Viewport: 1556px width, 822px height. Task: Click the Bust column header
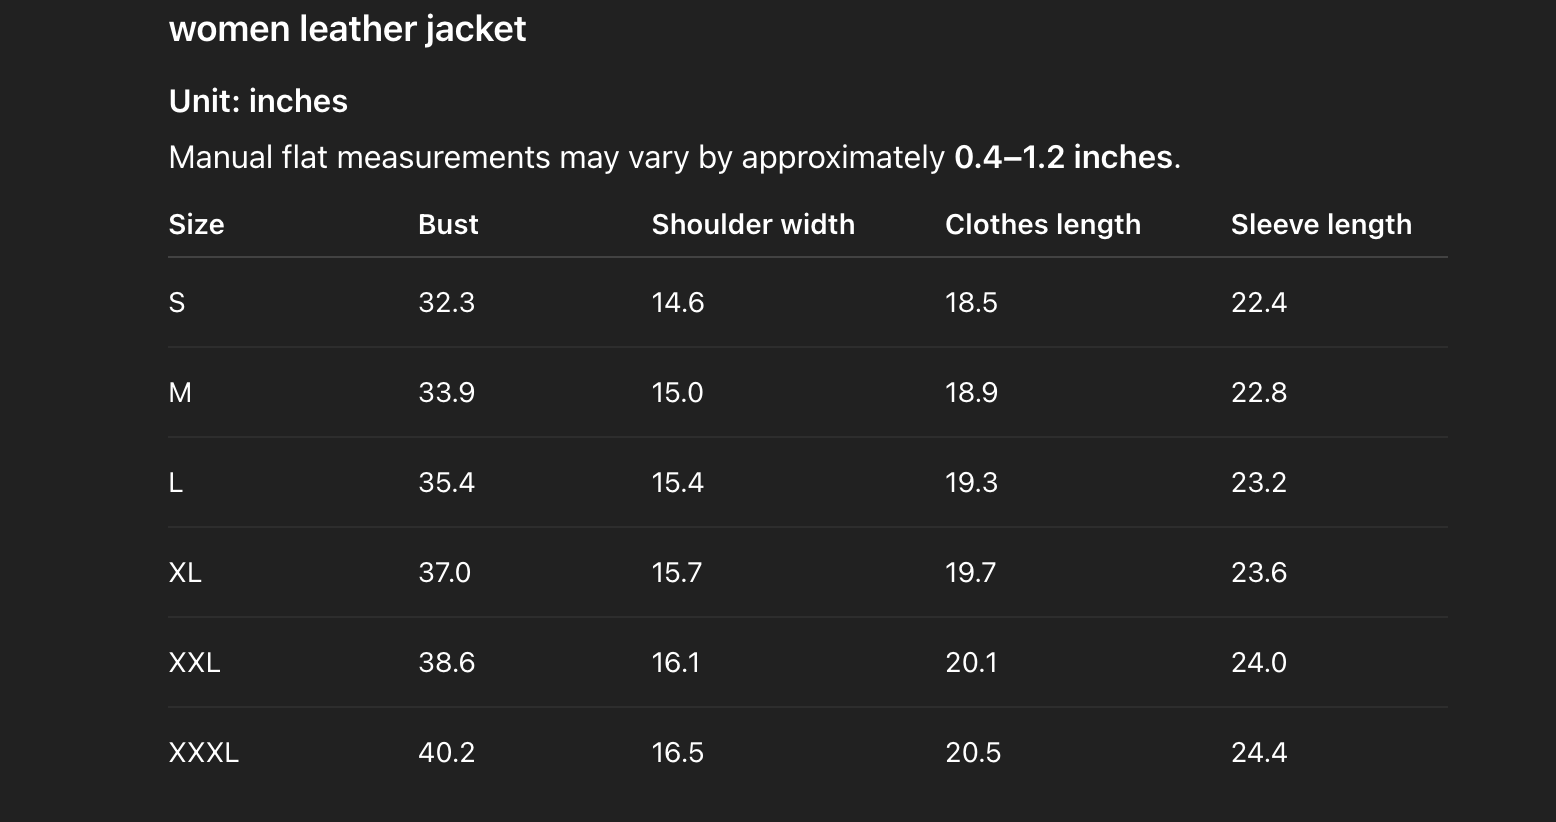(x=448, y=224)
